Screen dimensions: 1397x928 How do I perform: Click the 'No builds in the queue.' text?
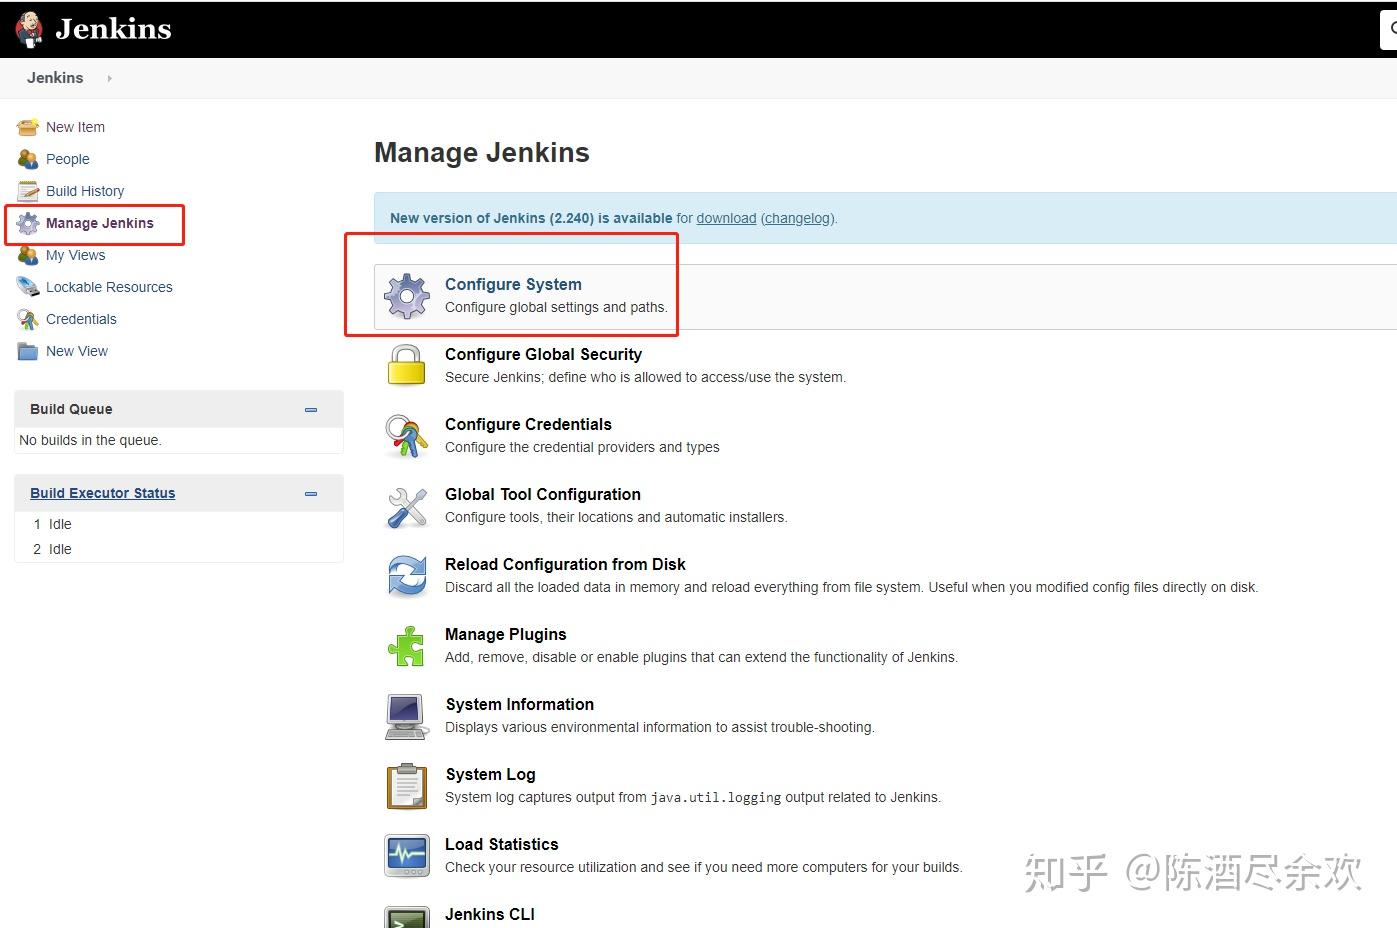(x=90, y=440)
